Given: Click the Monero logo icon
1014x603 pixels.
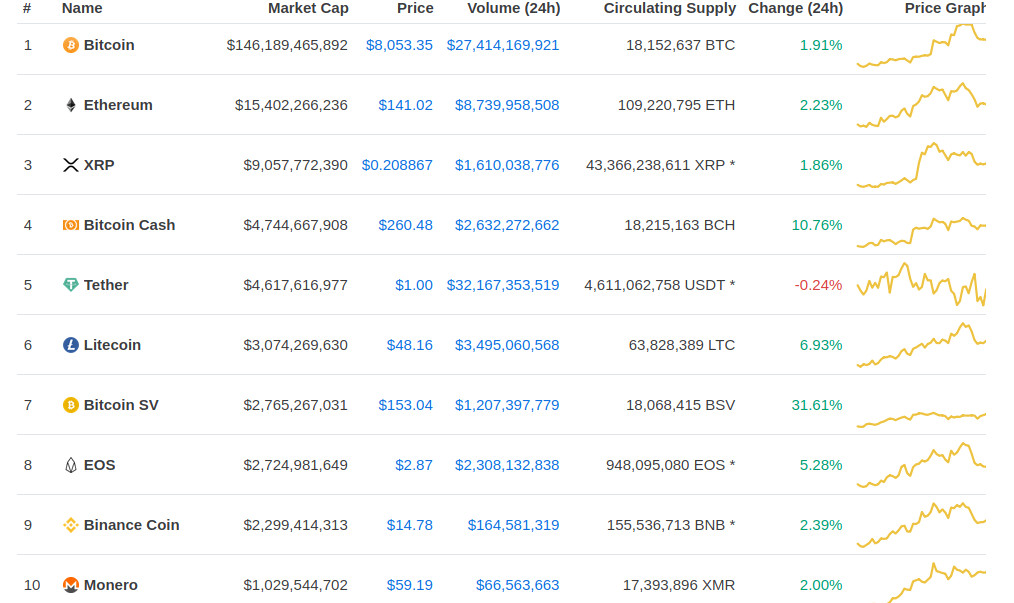Looking at the screenshot, I should point(70,585).
